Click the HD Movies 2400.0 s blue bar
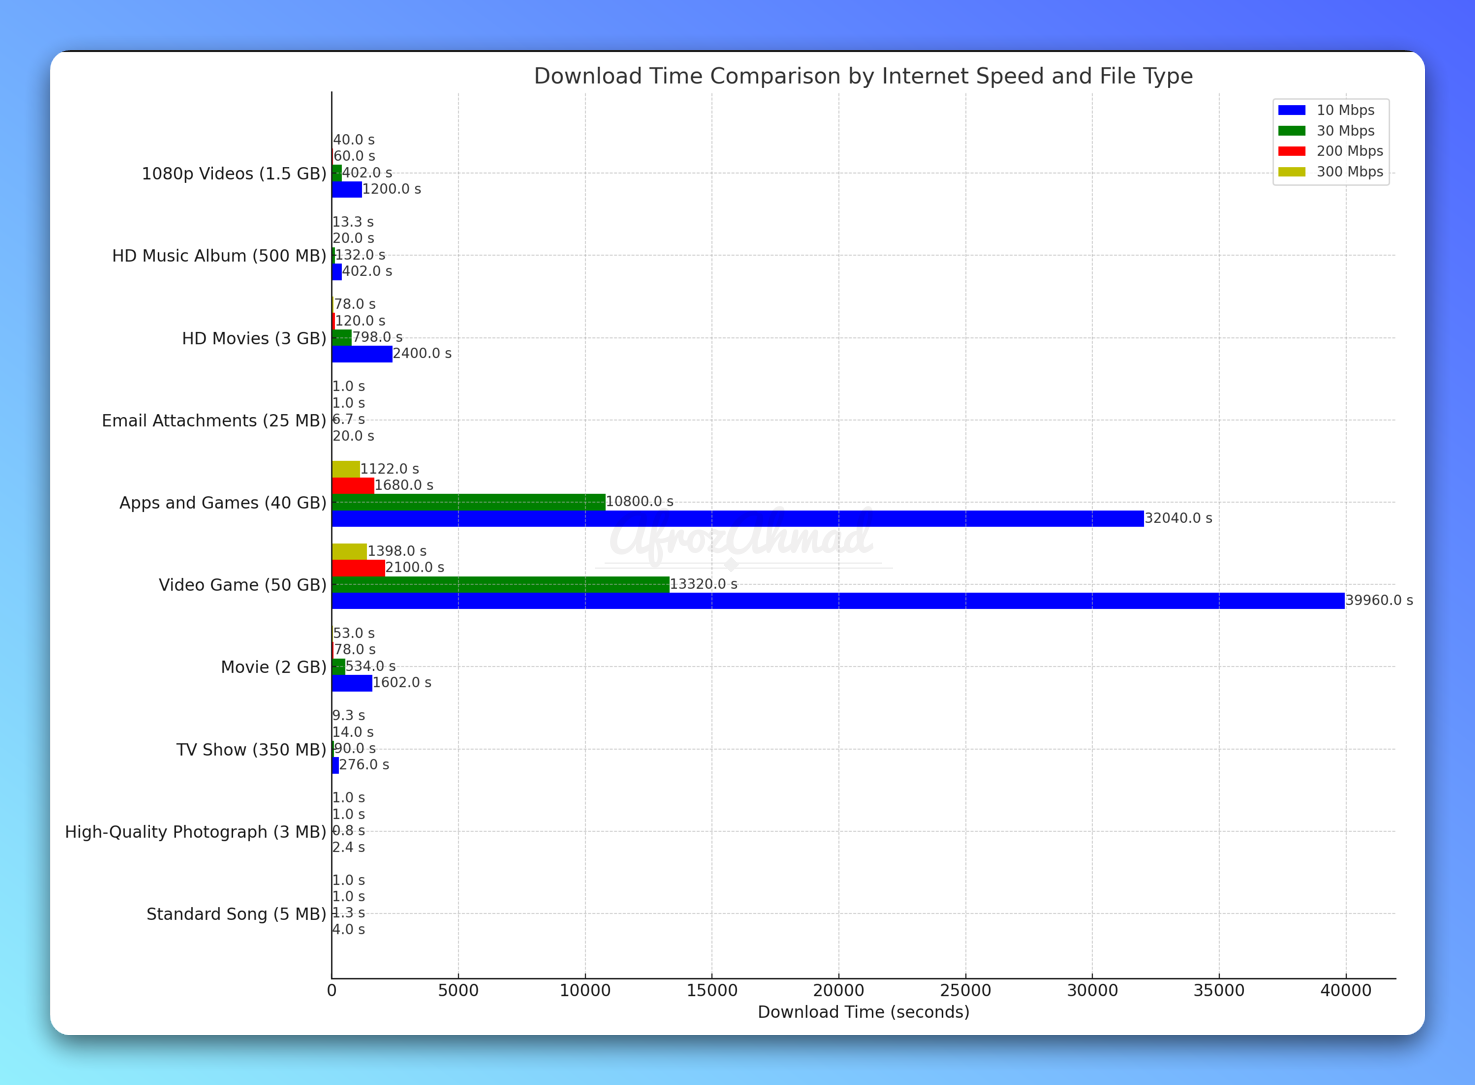This screenshot has height=1085, width=1475. (362, 354)
